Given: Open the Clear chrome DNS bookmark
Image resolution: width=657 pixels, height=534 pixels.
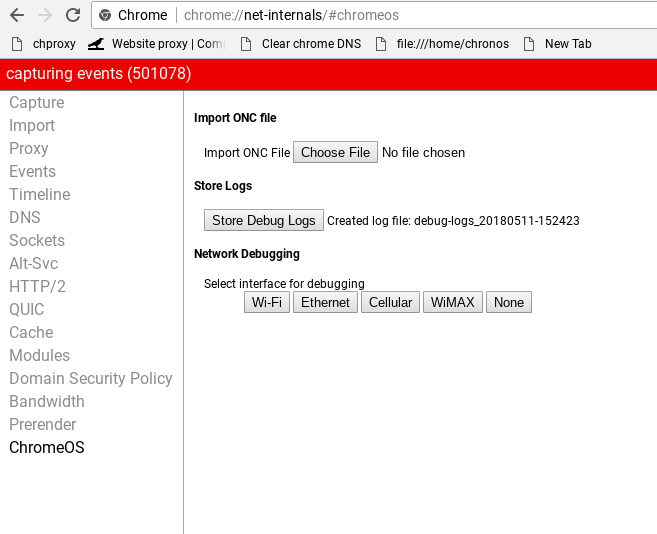Looking at the screenshot, I should pos(301,44).
